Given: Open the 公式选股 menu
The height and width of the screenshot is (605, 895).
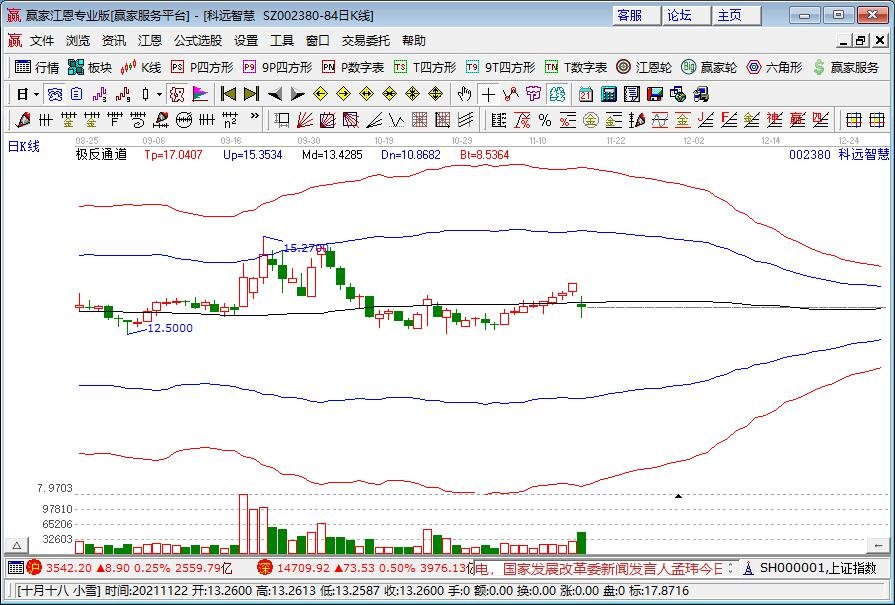Looking at the screenshot, I should pyautogui.click(x=197, y=41).
